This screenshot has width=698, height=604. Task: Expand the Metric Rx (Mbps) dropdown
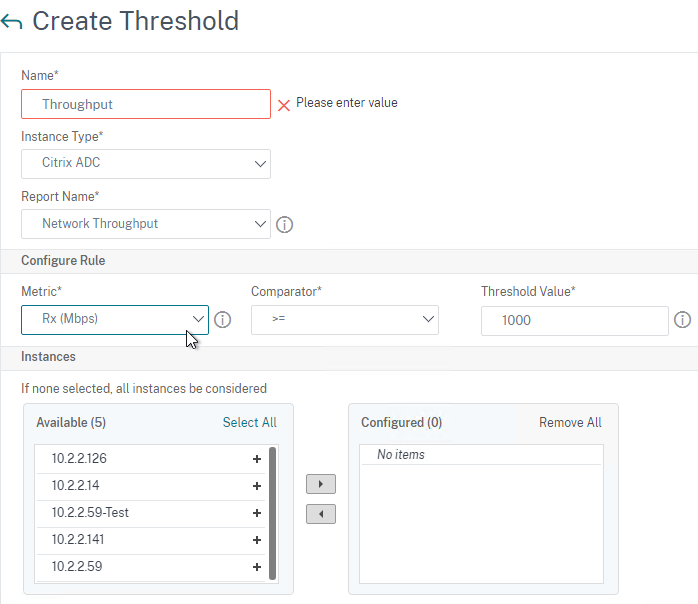tap(115, 320)
